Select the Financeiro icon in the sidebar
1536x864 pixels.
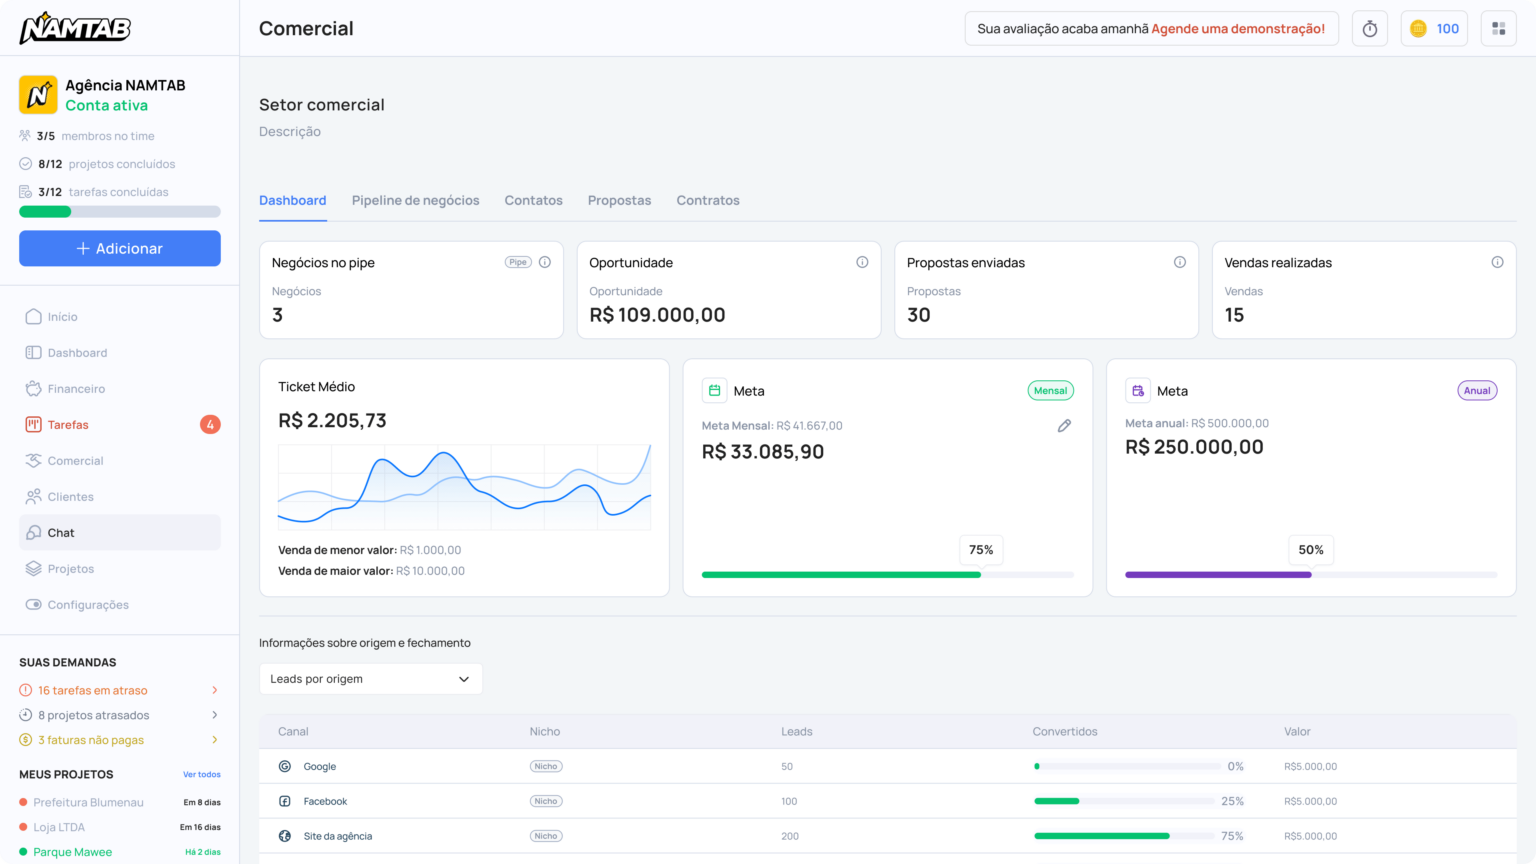click(31, 388)
